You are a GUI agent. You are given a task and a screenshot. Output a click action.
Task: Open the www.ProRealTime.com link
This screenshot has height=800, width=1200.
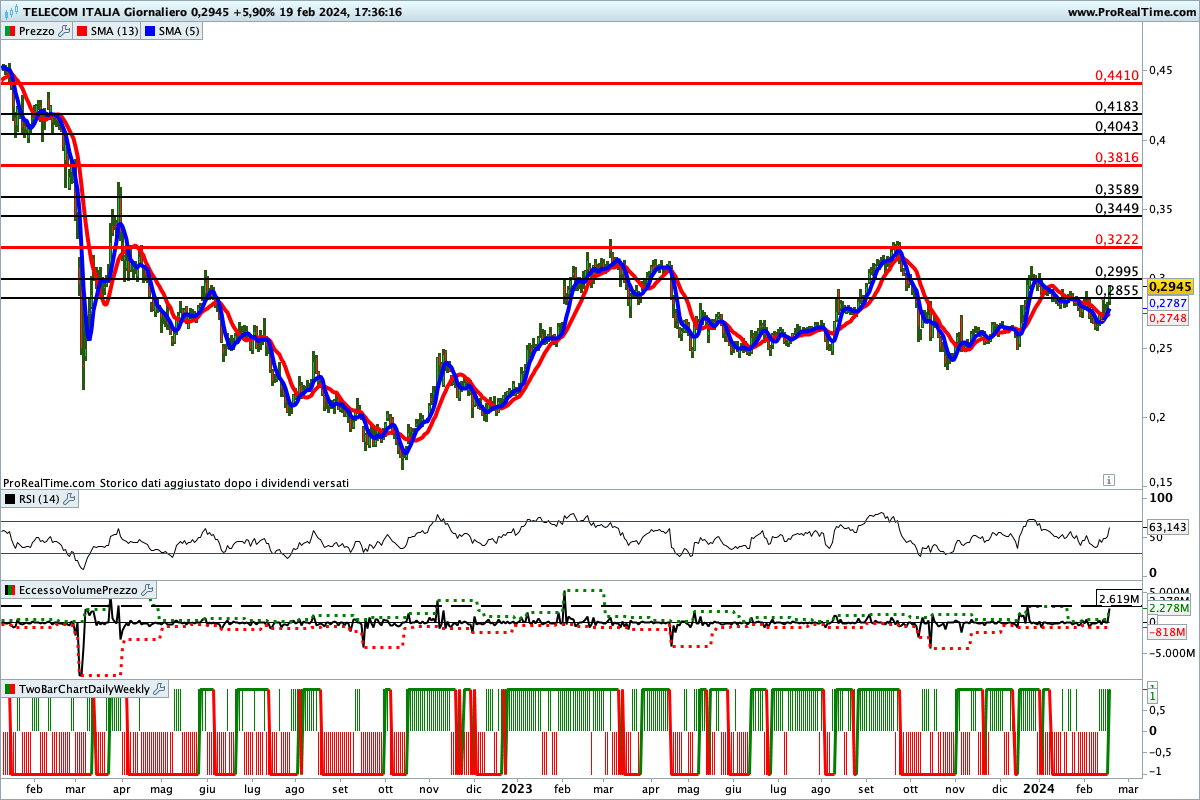click(x=1130, y=12)
